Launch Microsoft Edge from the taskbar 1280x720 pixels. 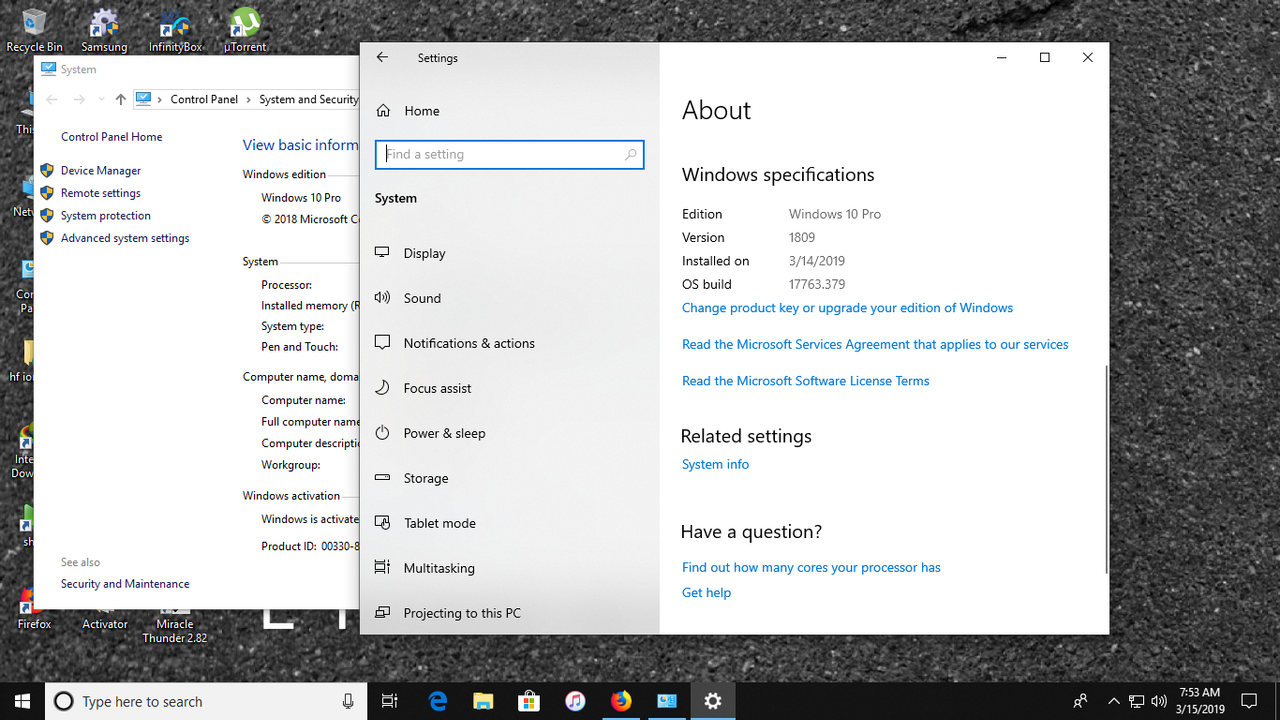tap(438, 701)
